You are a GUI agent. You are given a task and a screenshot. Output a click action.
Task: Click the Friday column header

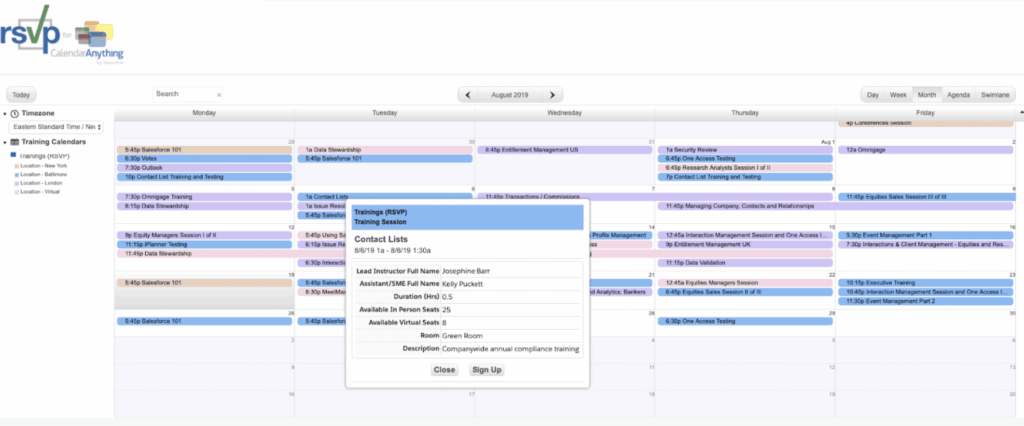(925, 113)
